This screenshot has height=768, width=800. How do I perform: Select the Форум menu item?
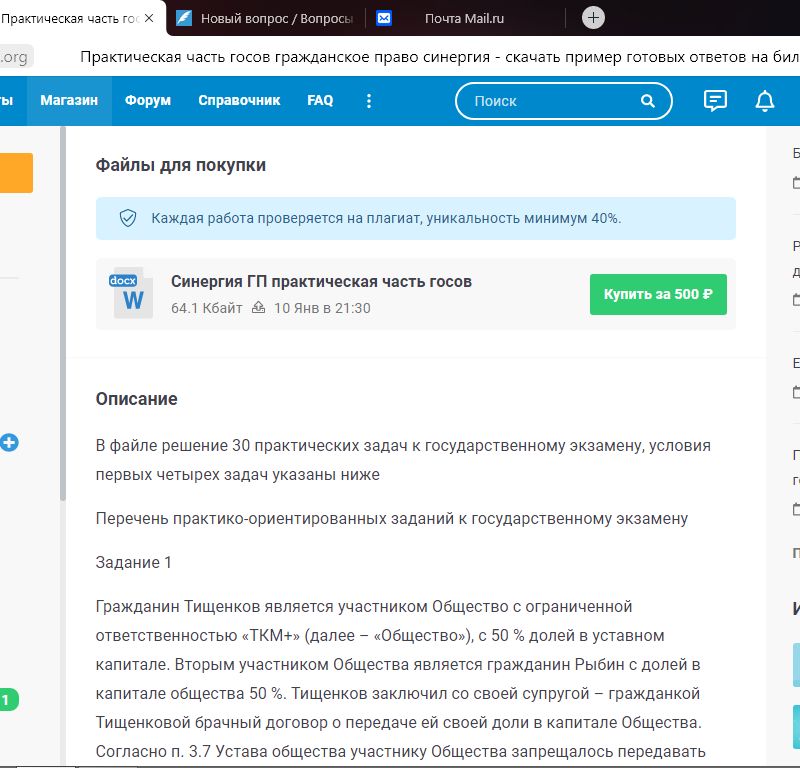tap(147, 100)
